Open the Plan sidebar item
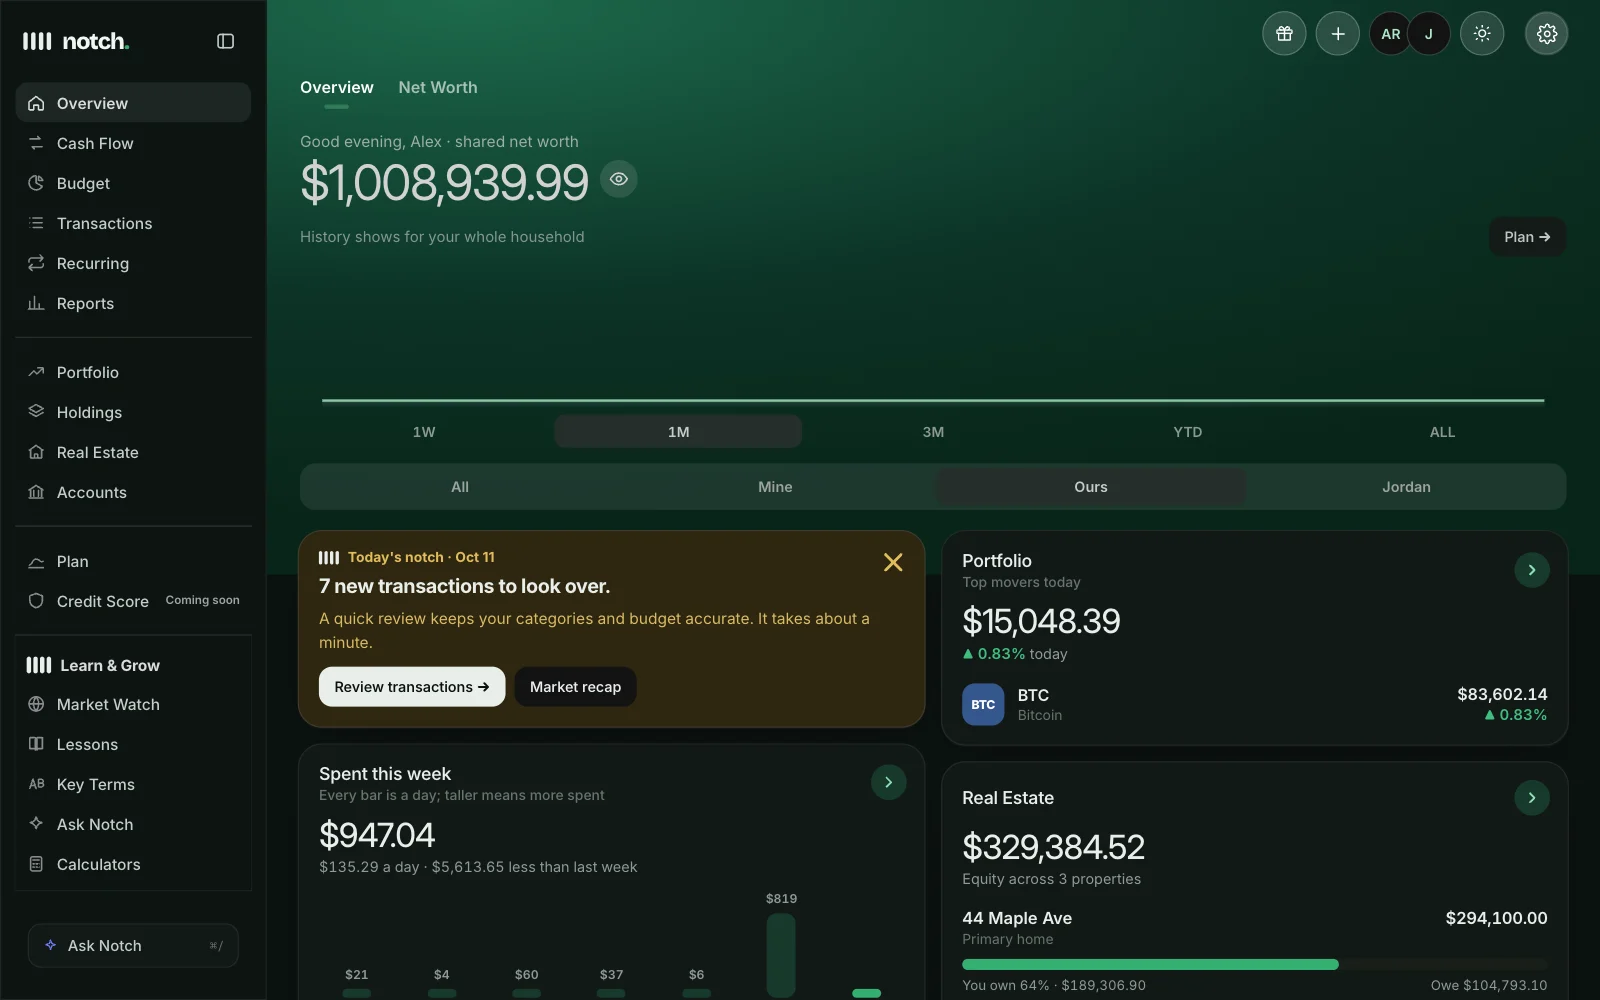 [x=133, y=561]
